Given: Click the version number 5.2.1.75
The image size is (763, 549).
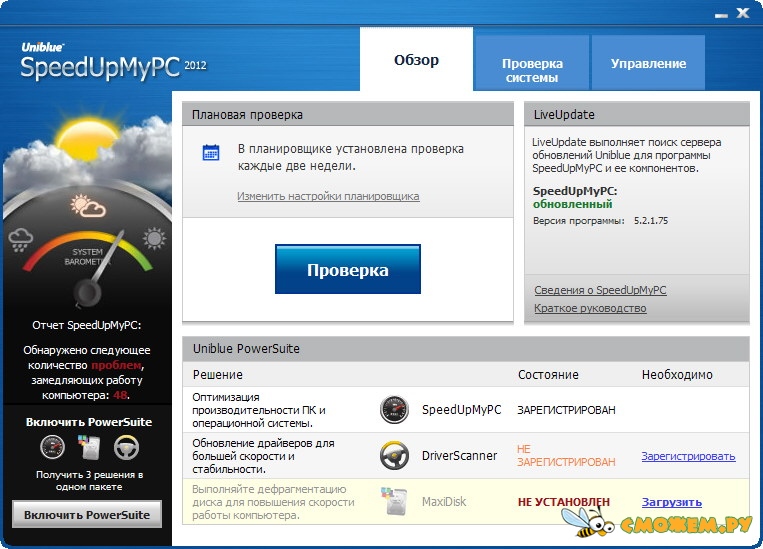Looking at the screenshot, I should [x=651, y=220].
